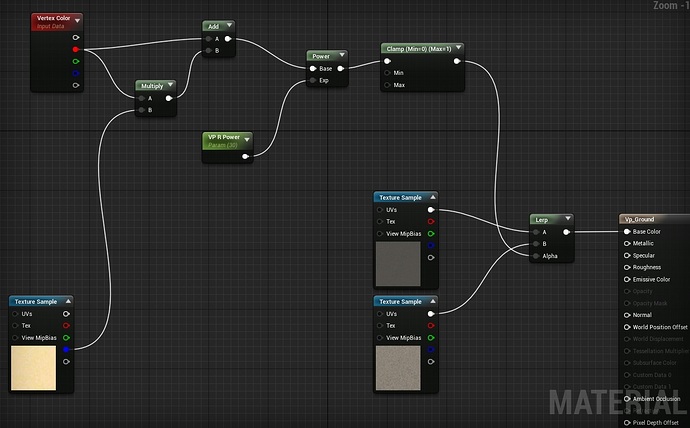Click the World Position Offset pin
This screenshot has height=428, width=690.
pyautogui.click(x=627, y=327)
